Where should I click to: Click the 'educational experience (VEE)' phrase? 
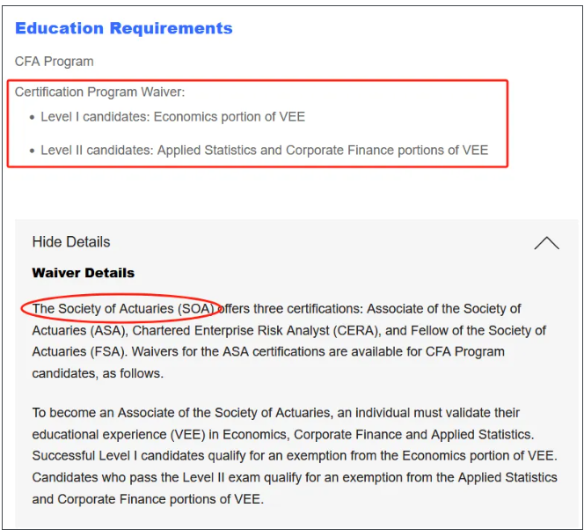[119, 435]
